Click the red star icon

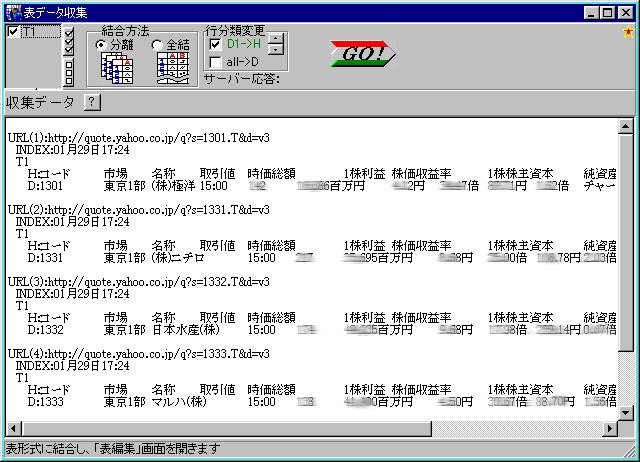click(x=629, y=32)
